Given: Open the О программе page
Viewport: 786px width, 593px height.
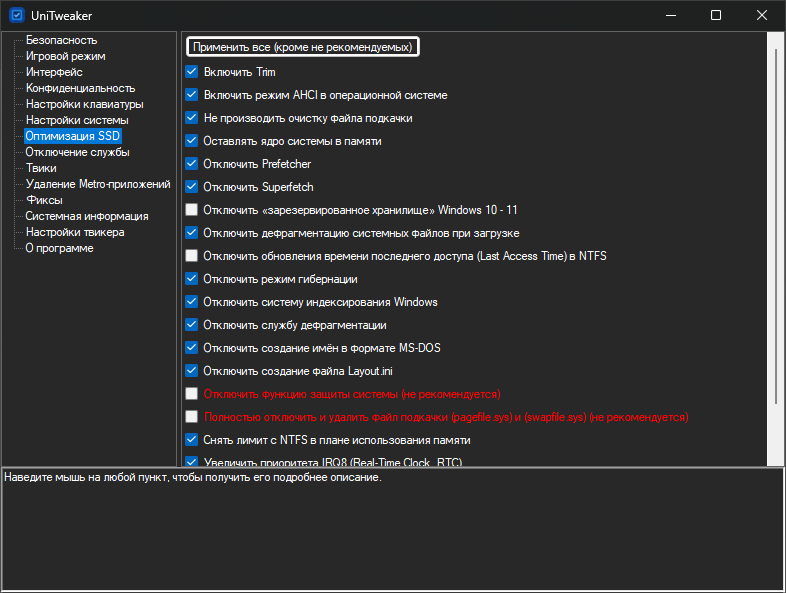Looking at the screenshot, I should pyautogui.click(x=59, y=248).
